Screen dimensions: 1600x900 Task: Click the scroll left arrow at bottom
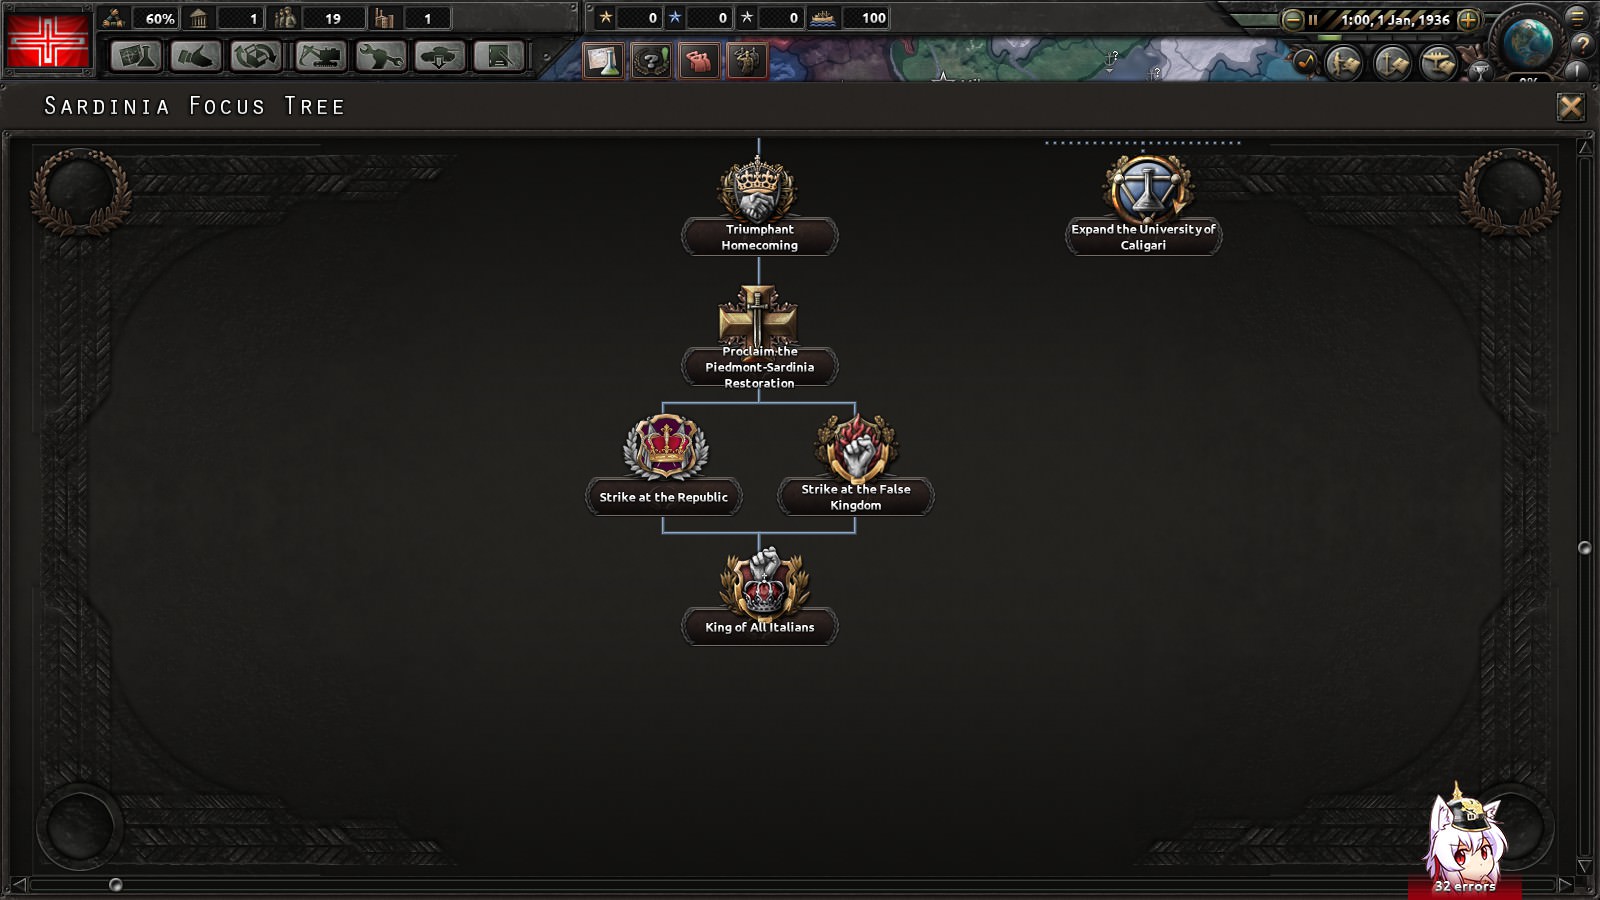pyautogui.click(x=19, y=885)
